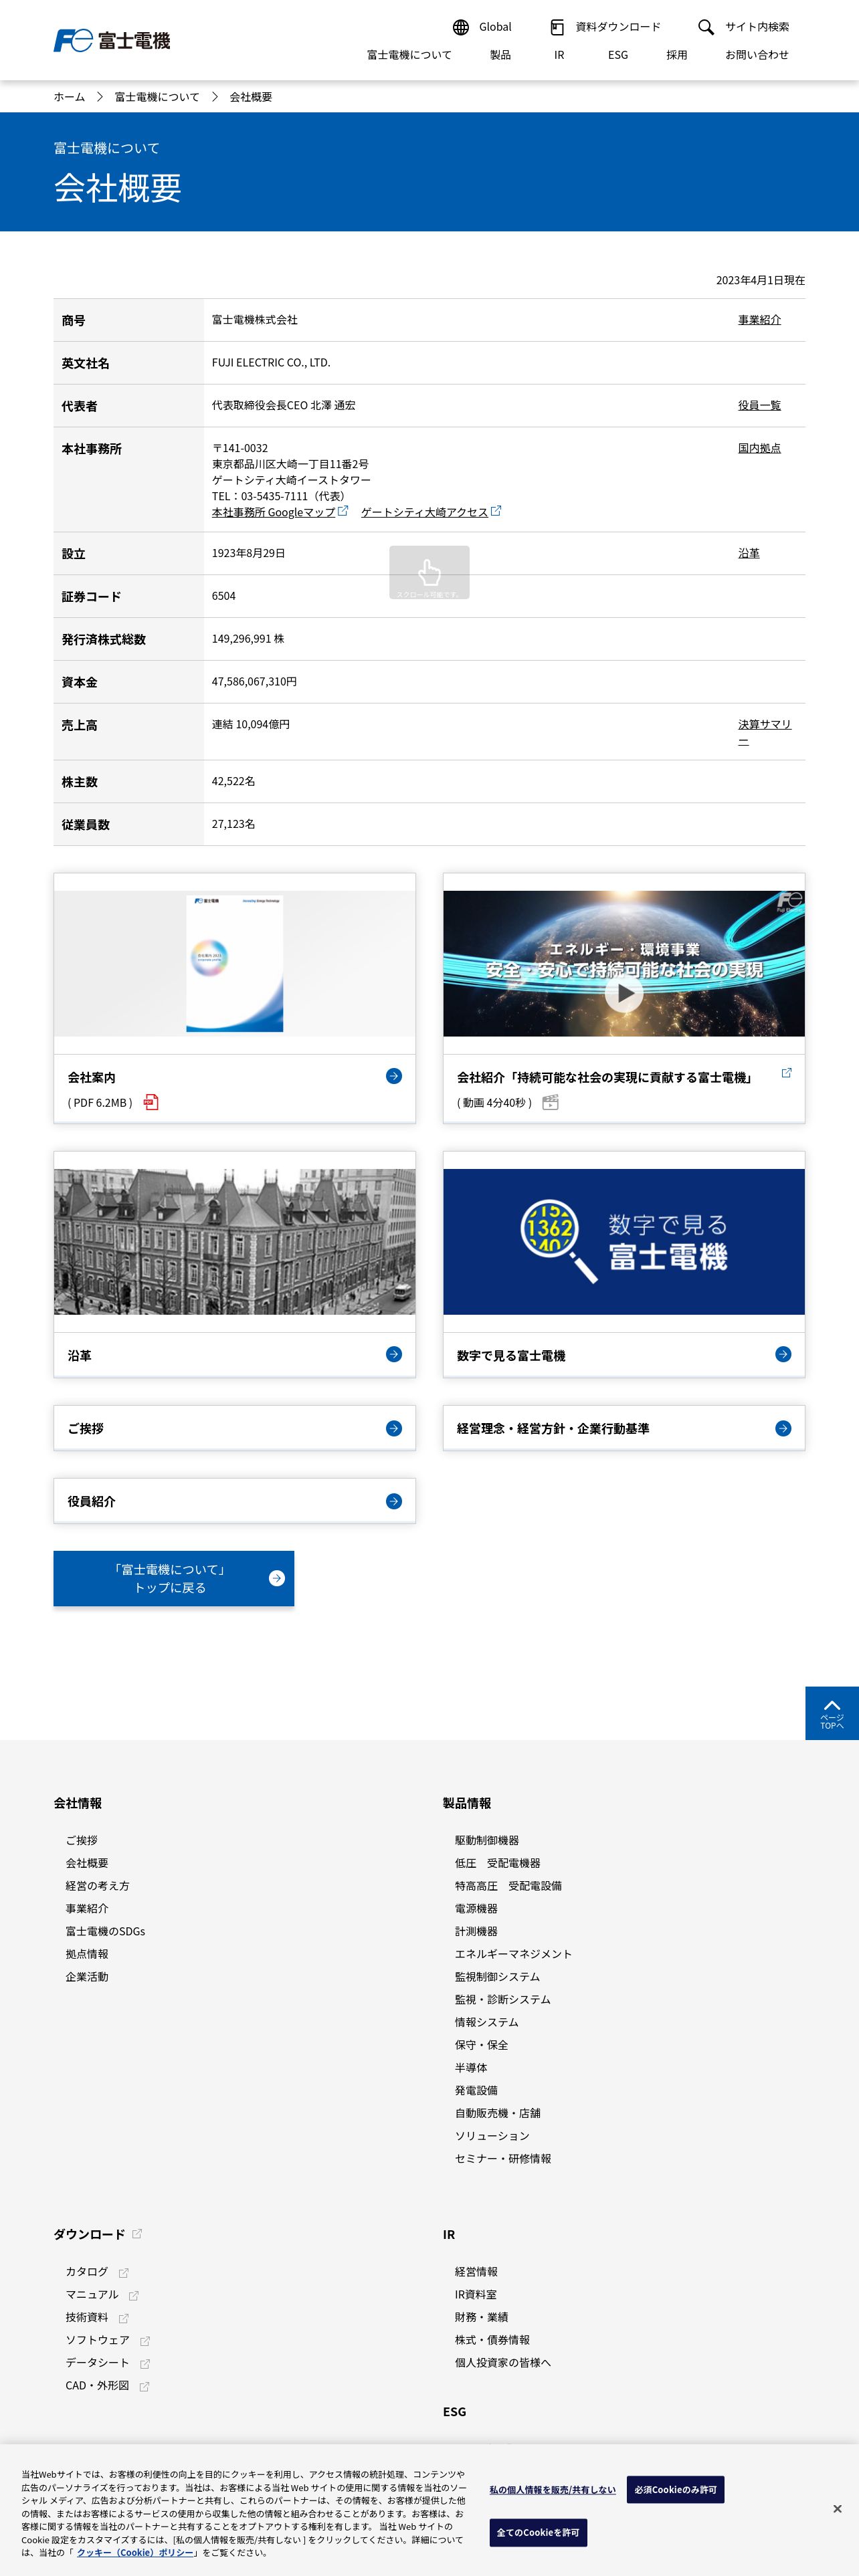Open 役員一覧 link
The width and height of the screenshot is (859, 2576).
tap(759, 405)
